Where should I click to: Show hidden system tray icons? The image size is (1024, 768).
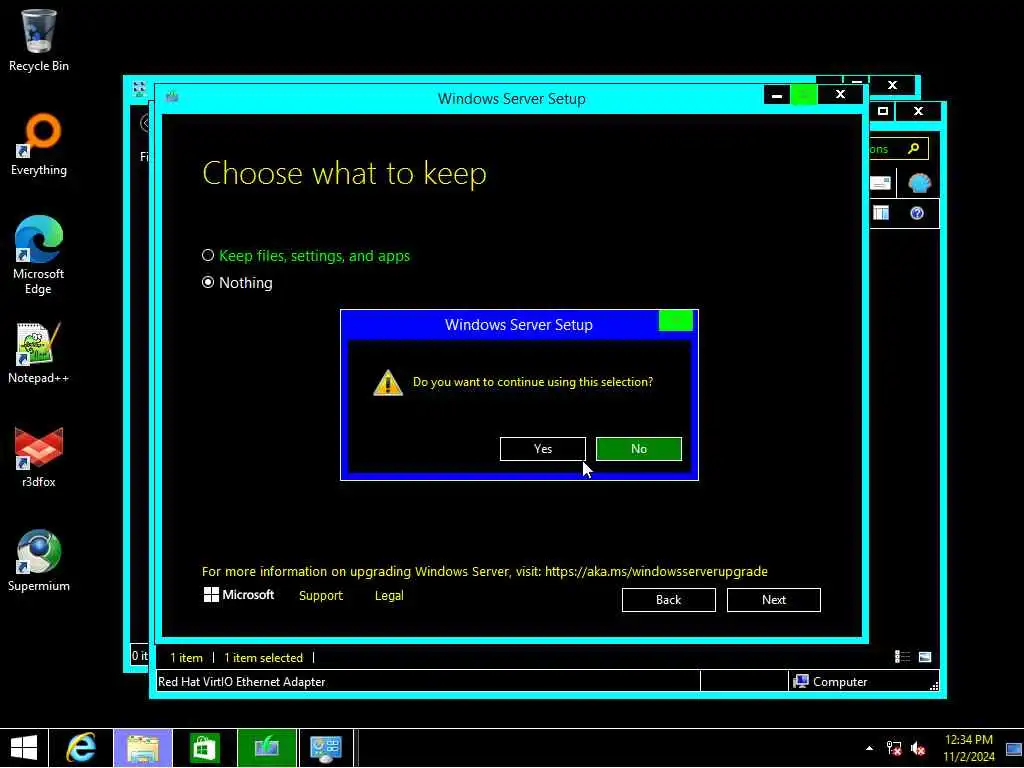pos(869,748)
